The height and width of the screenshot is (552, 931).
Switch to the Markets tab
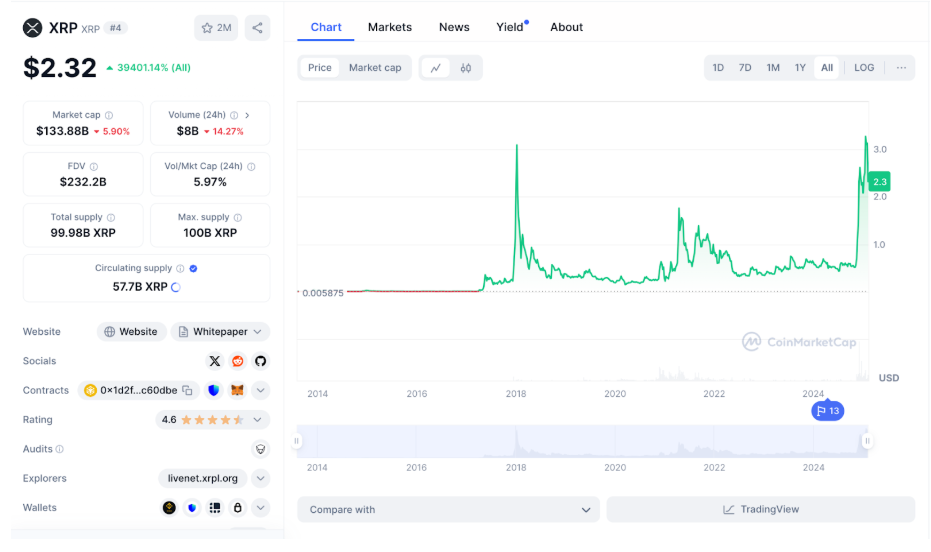coord(389,27)
